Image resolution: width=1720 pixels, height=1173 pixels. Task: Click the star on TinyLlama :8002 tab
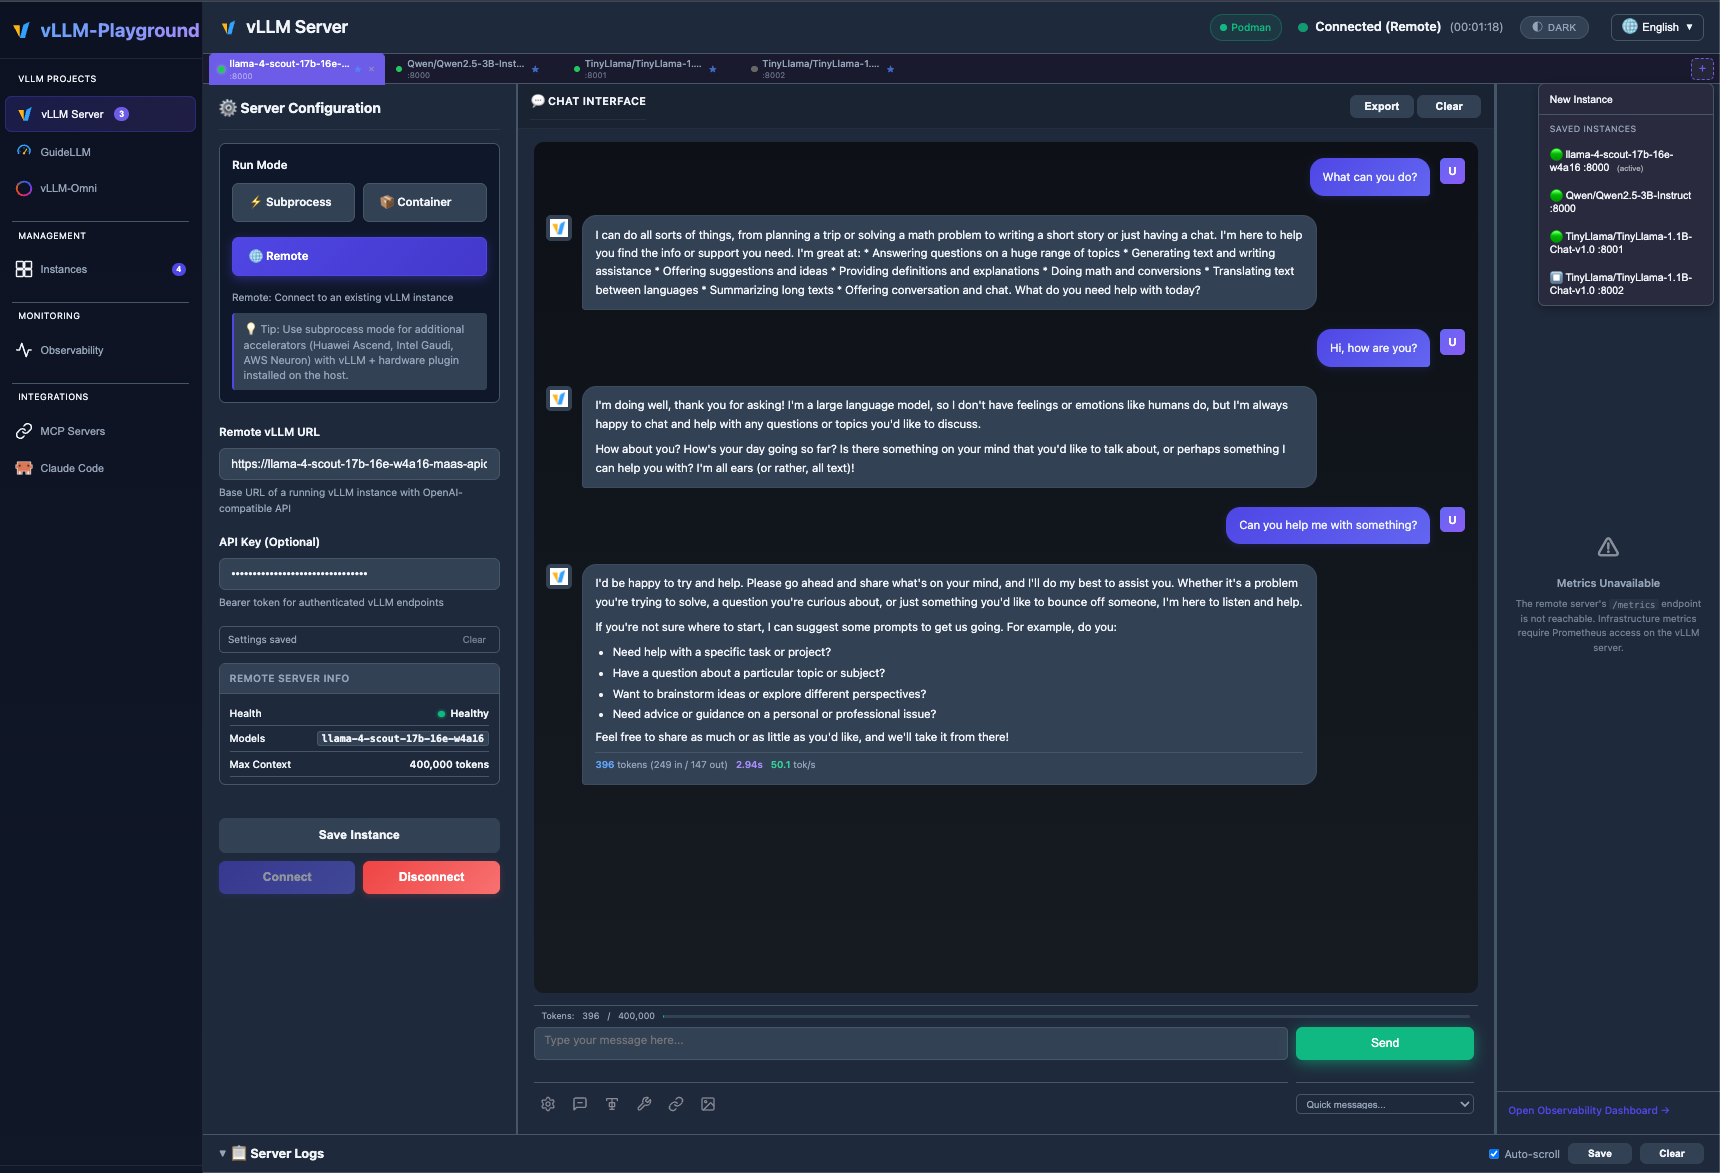pos(891,69)
